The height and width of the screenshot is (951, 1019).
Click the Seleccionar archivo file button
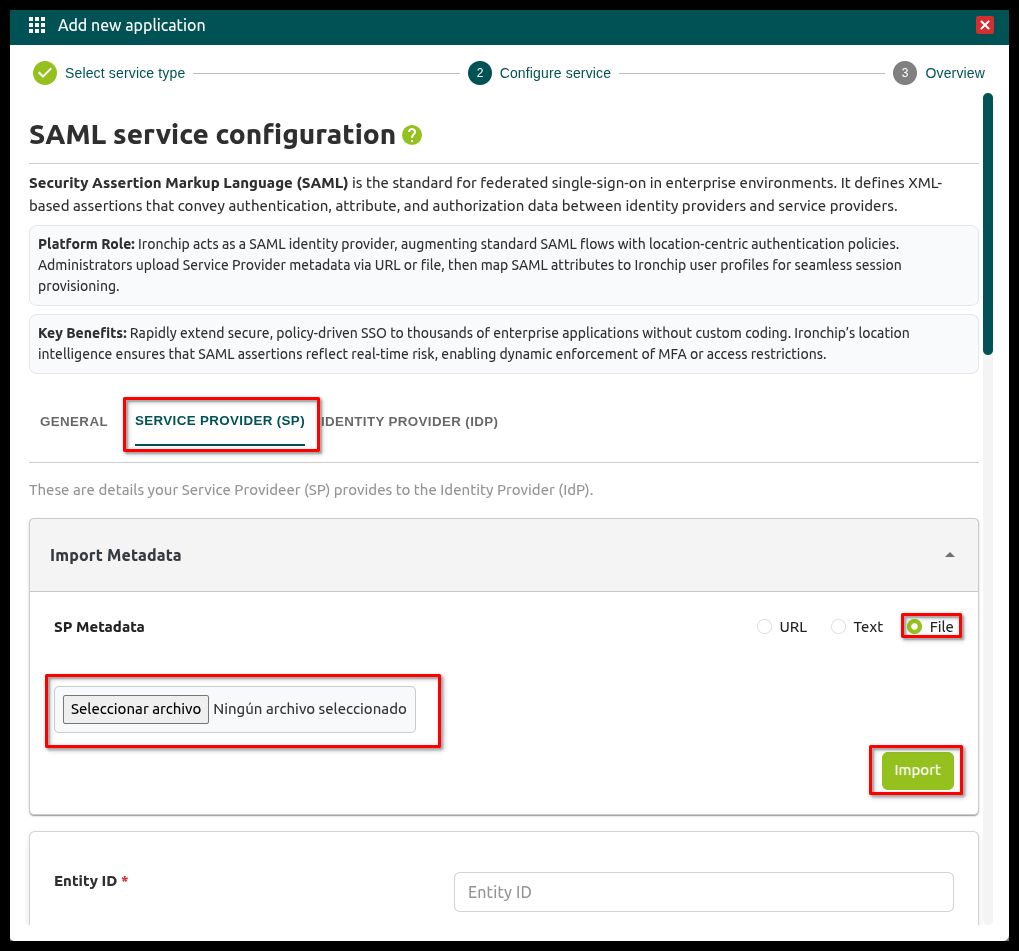pyautogui.click(x=136, y=709)
